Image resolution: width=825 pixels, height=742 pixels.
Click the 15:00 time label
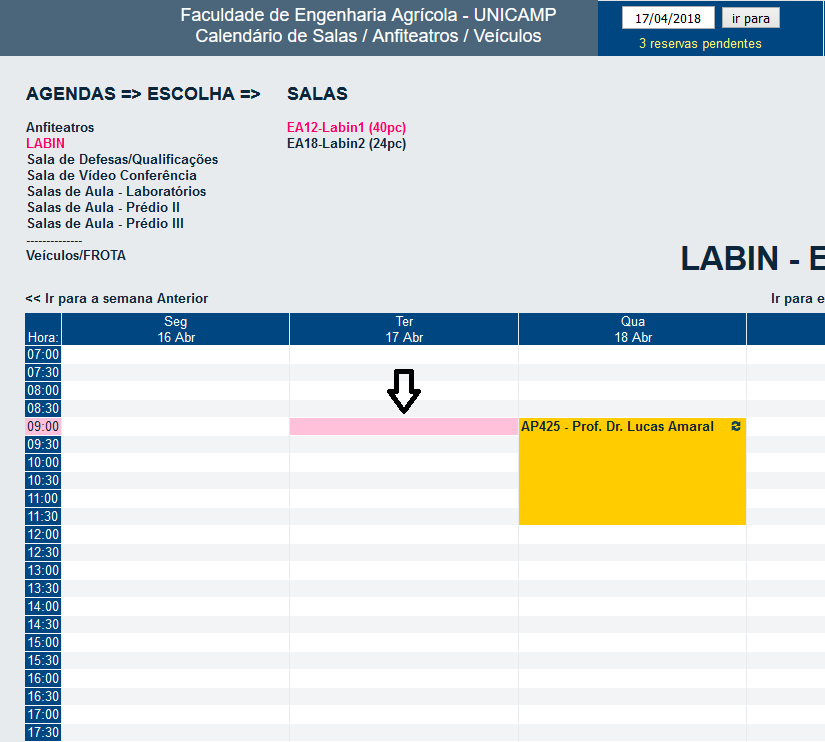(43, 643)
